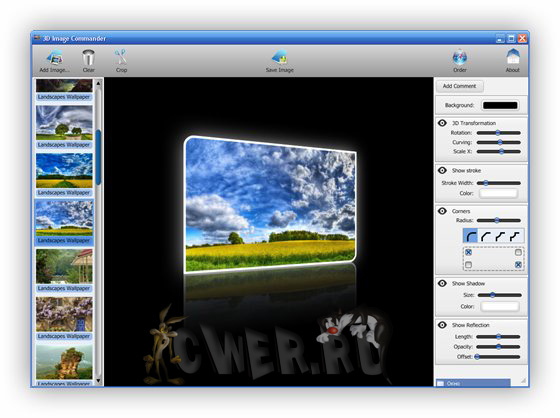560x418 pixels.
Task: Toggle Show stroke eye icon
Action: pos(442,170)
